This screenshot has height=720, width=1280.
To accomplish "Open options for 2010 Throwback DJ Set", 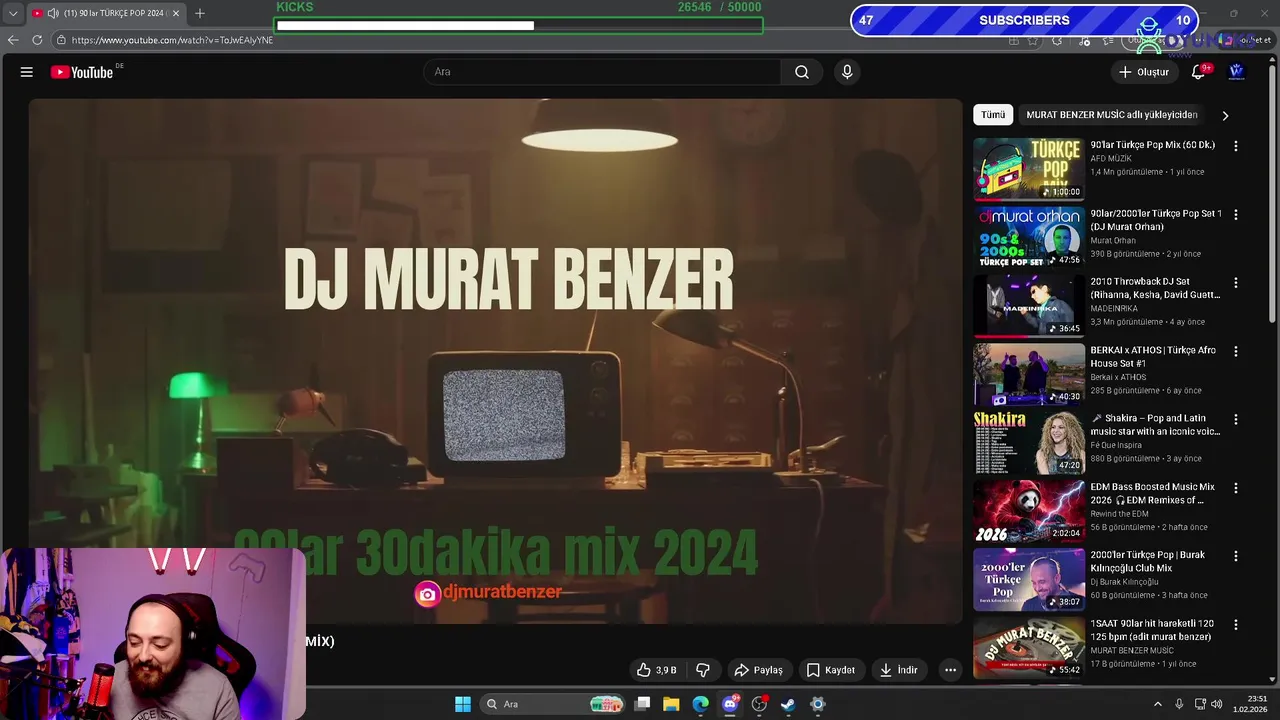I will [x=1236, y=283].
